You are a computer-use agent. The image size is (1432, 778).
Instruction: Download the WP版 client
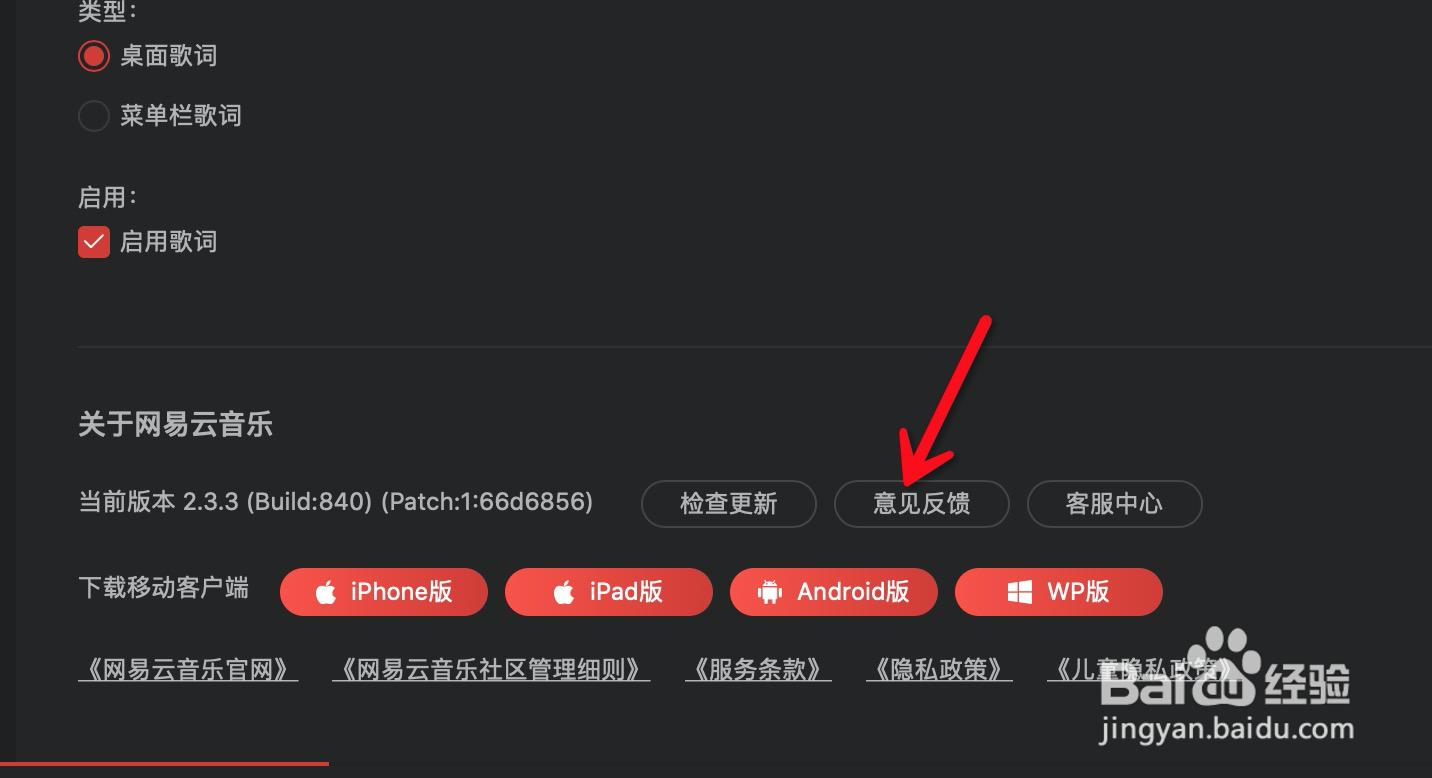(x=1059, y=592)
